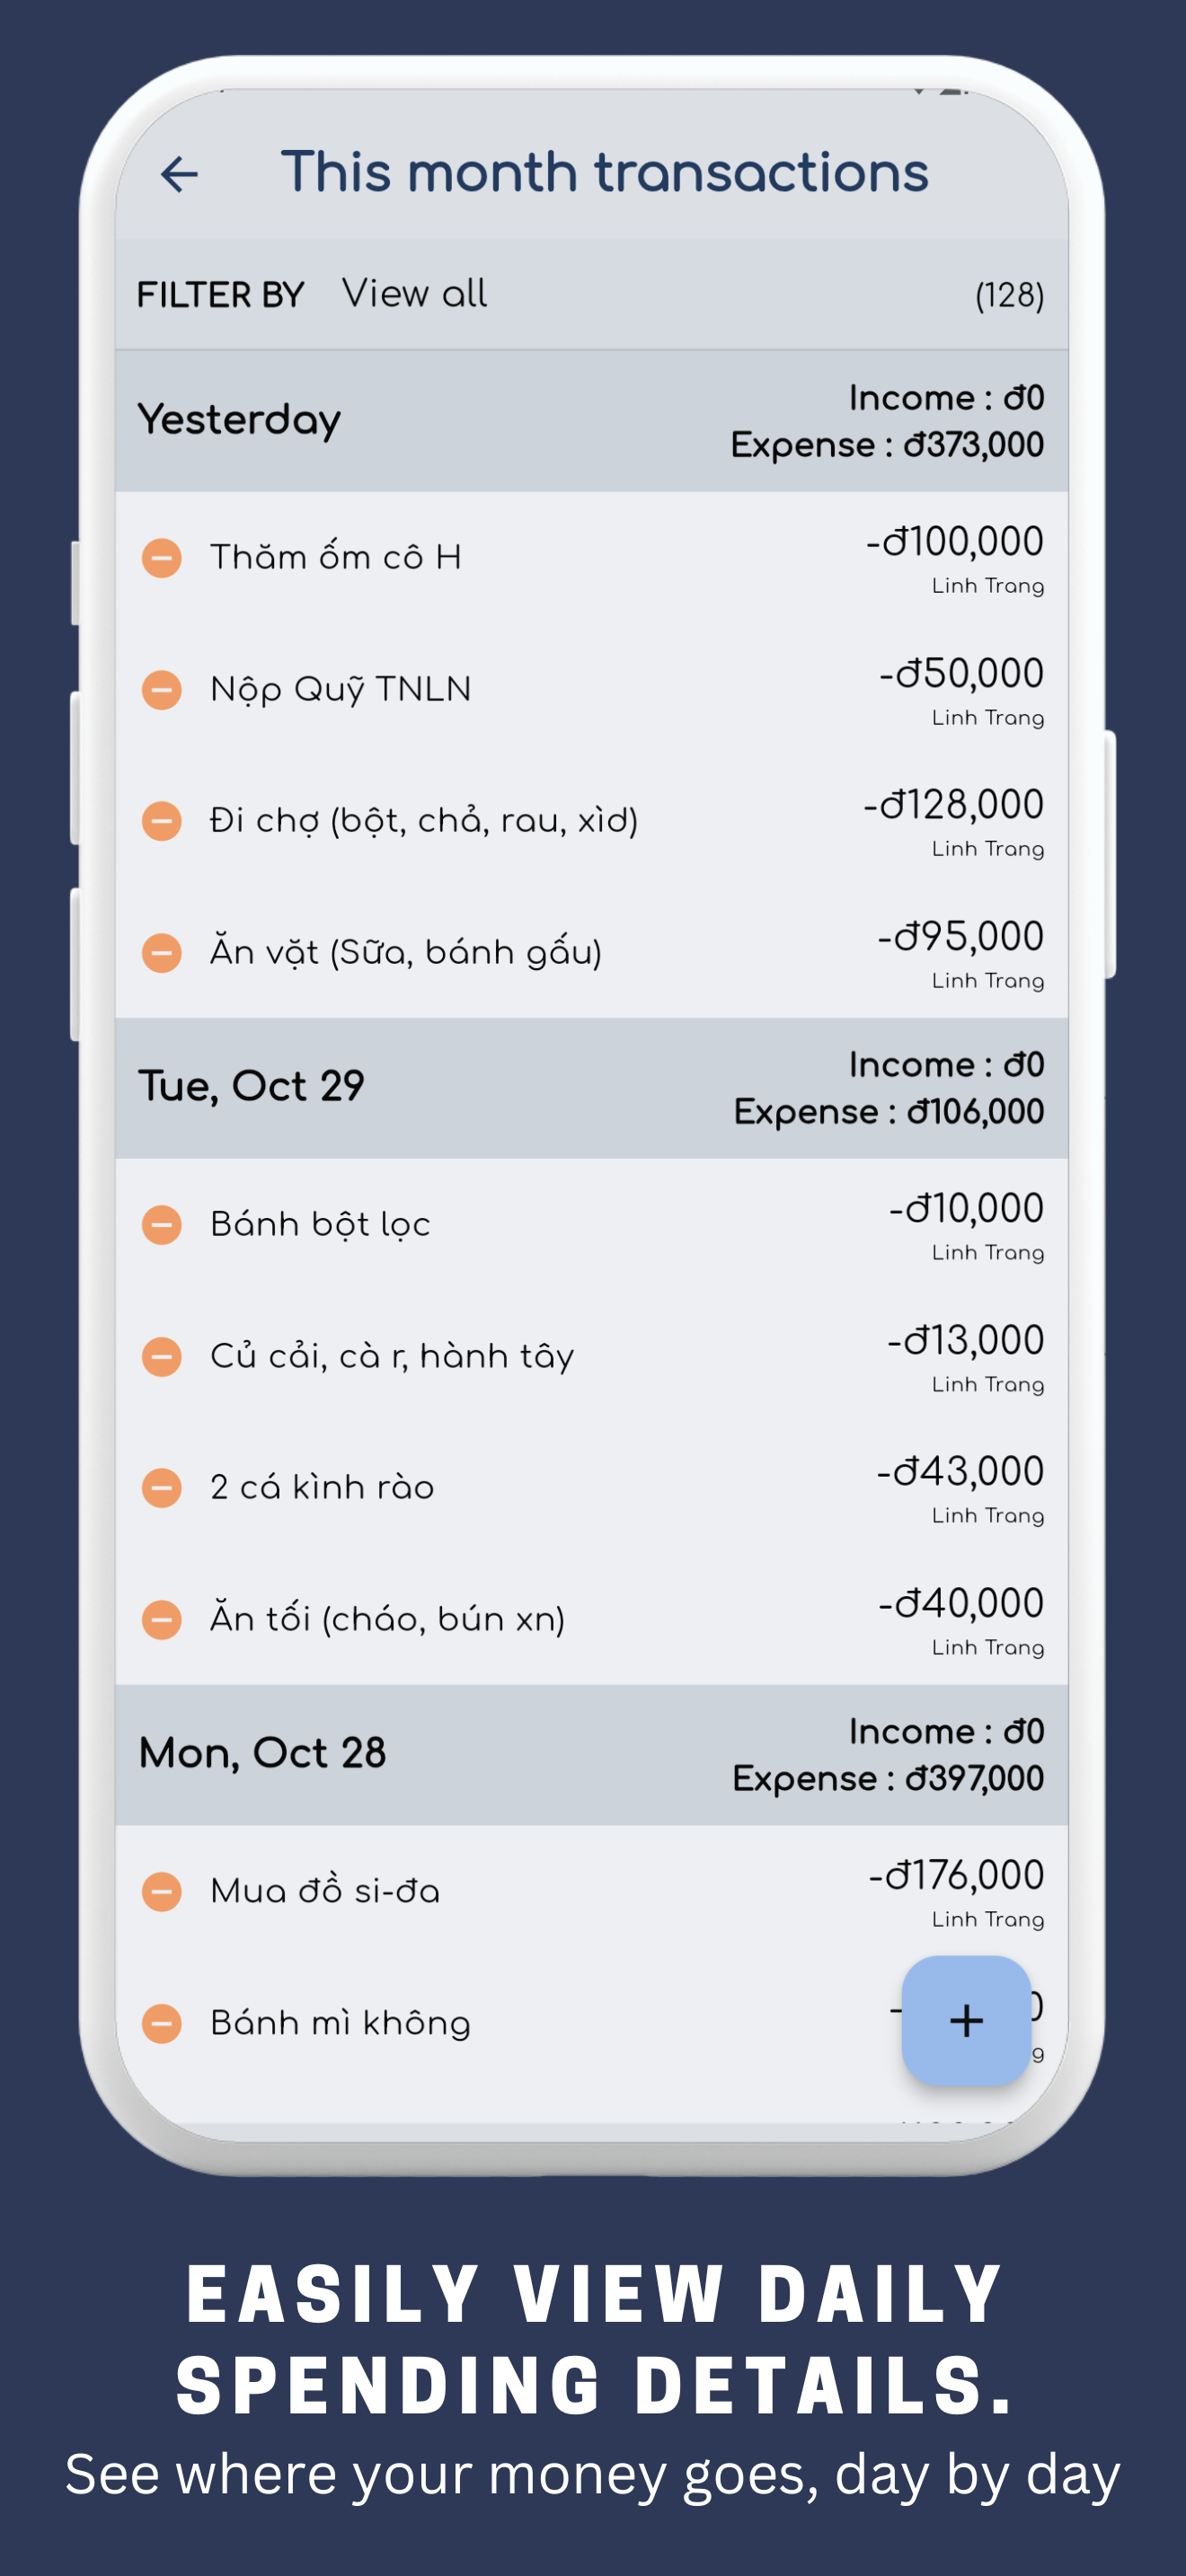Select the Ăn tối (cháo, bún xn) entry

coord(387,1619)
